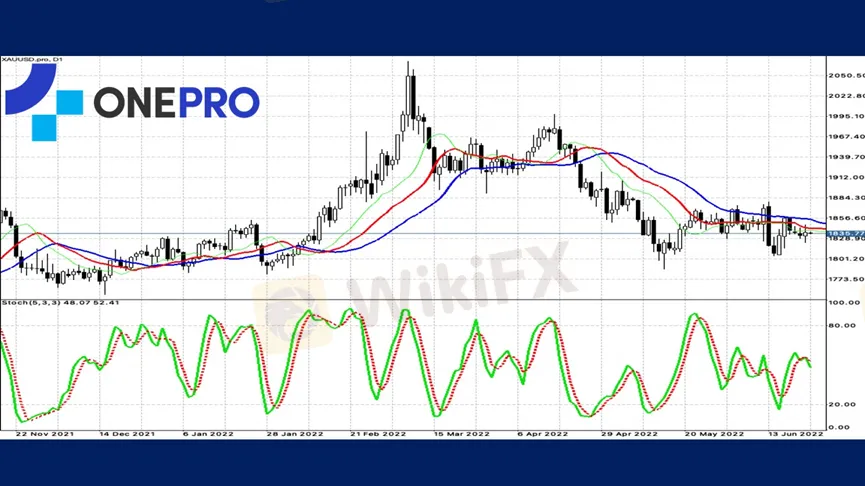Click the 1912.00 price axis label
Image resolution: width=865 pixels, height=486 pixels.
pos(846,178)
